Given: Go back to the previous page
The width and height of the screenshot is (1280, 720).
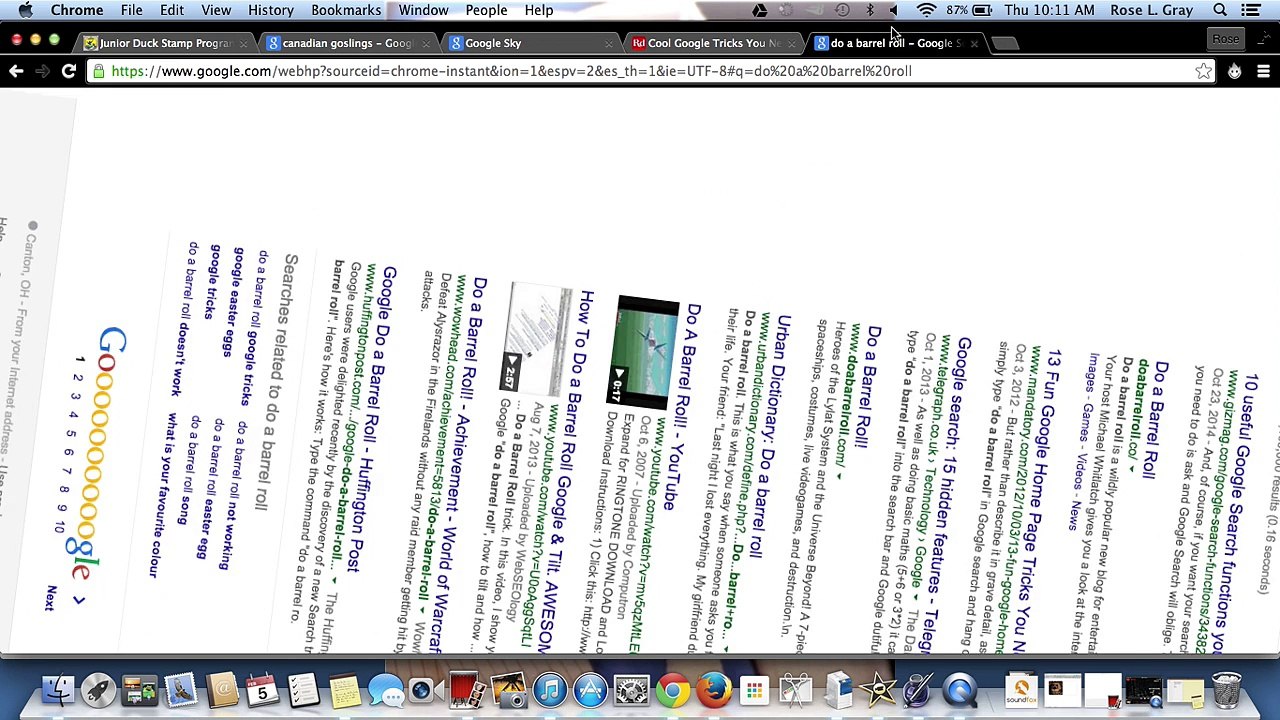Looking at the screenshot, I should pyautogui.click(x=16, y=71).
